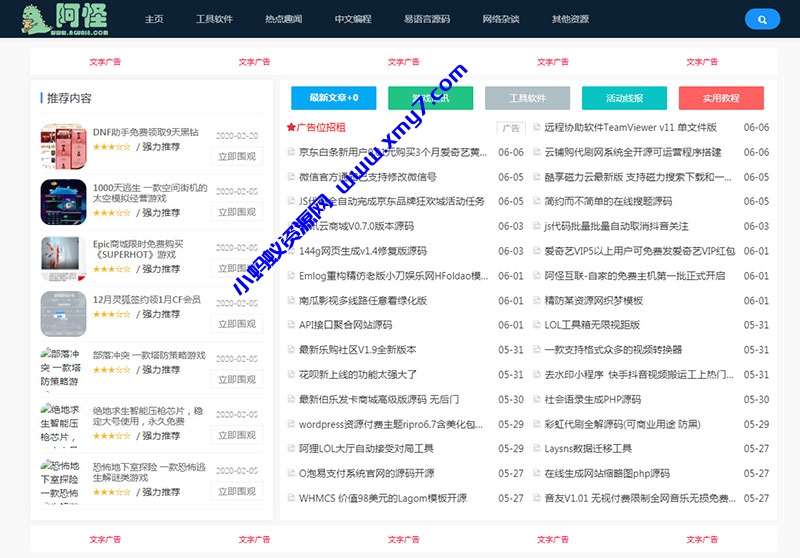Open DNF助手免费领取9天黑钻 title
The width and height of the screenshot is (800, 558).
(x=146, y=132)
